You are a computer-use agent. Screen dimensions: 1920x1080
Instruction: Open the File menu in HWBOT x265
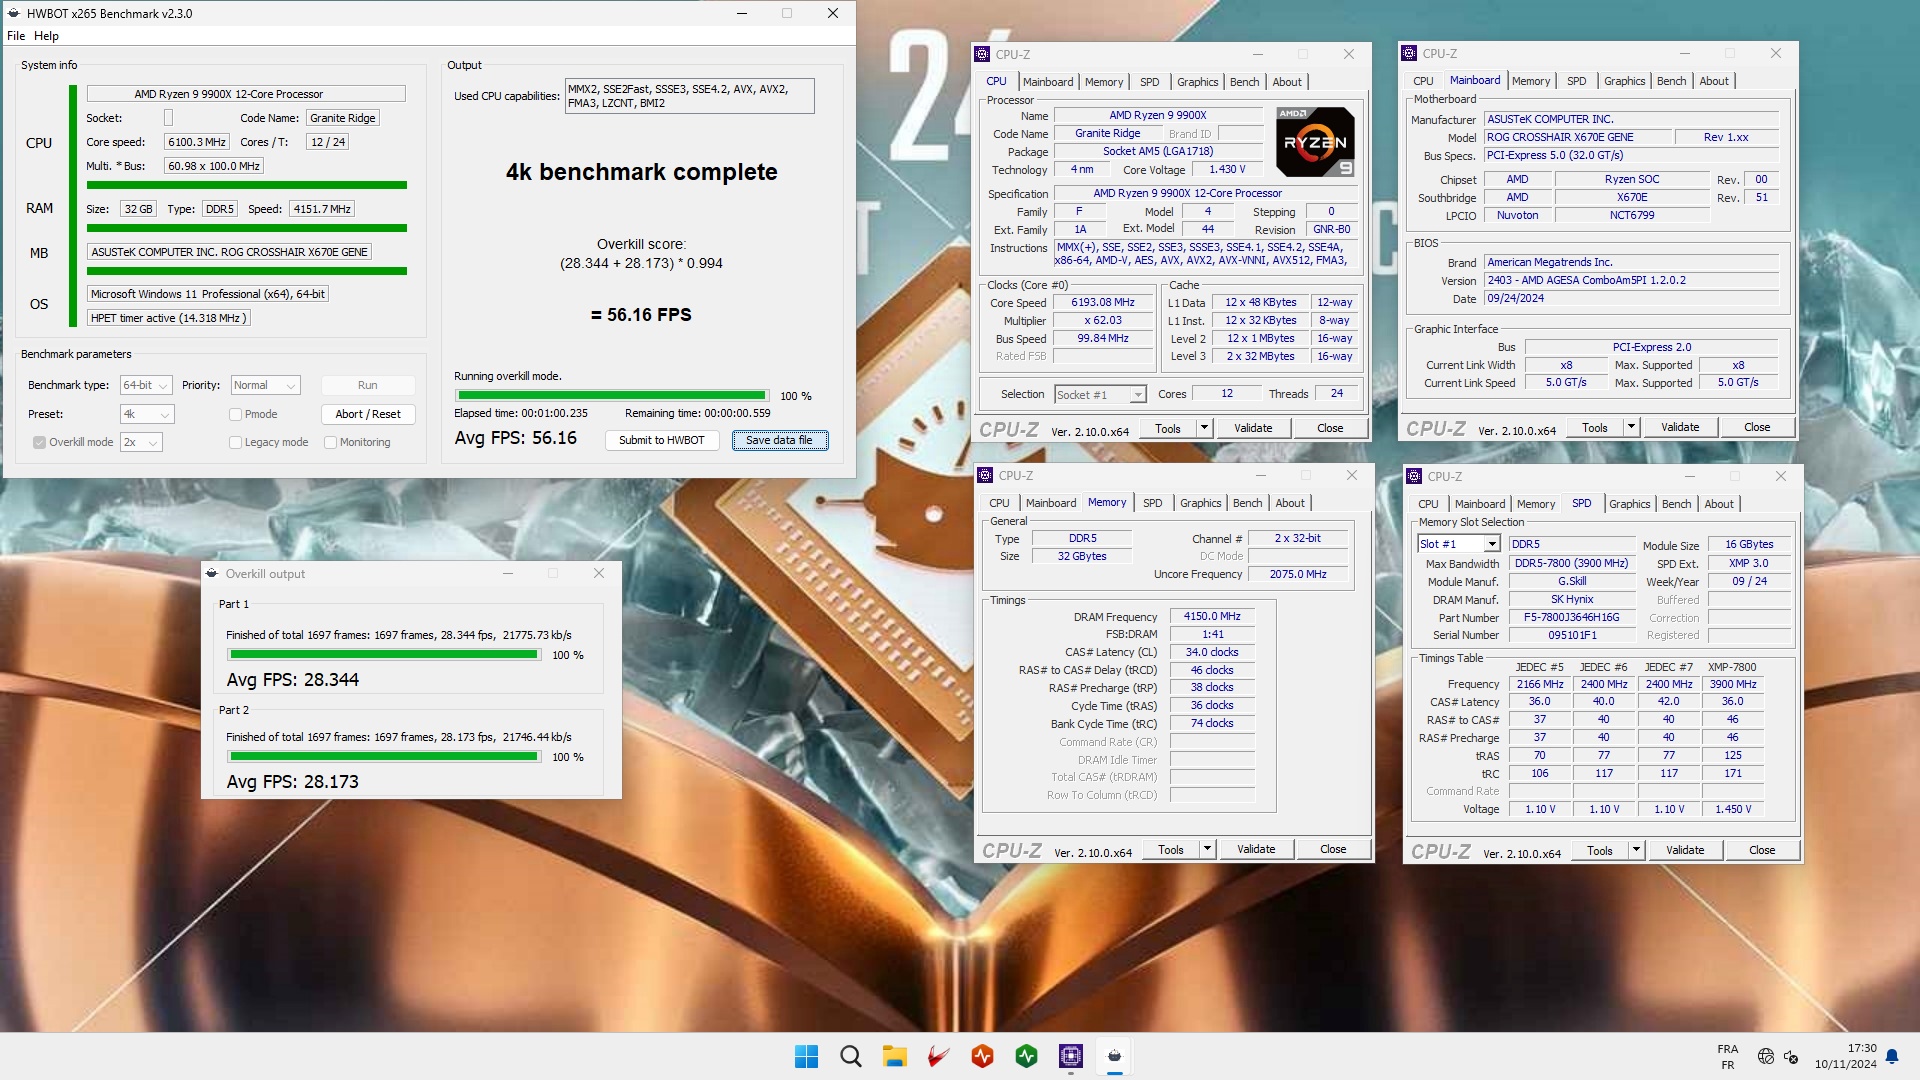click(16, 35)
